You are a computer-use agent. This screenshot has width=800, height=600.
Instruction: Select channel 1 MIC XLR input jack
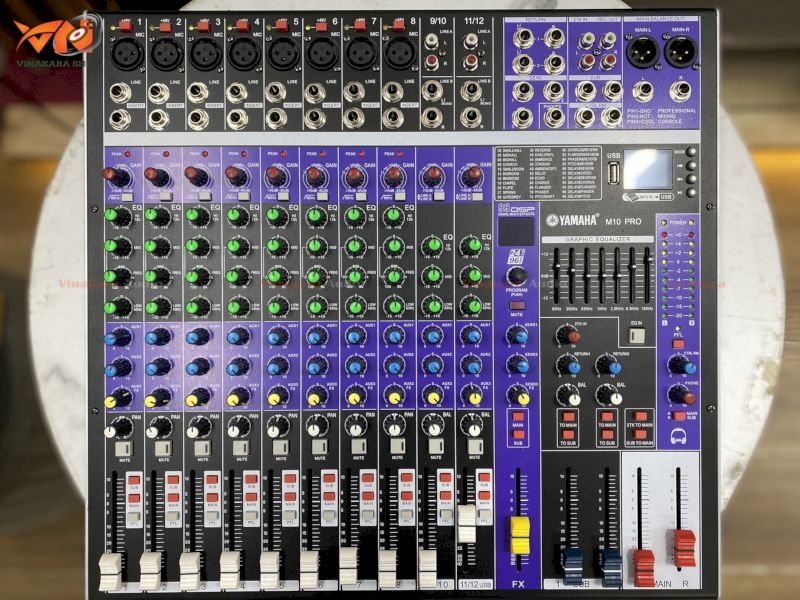(x=127, y=54)
